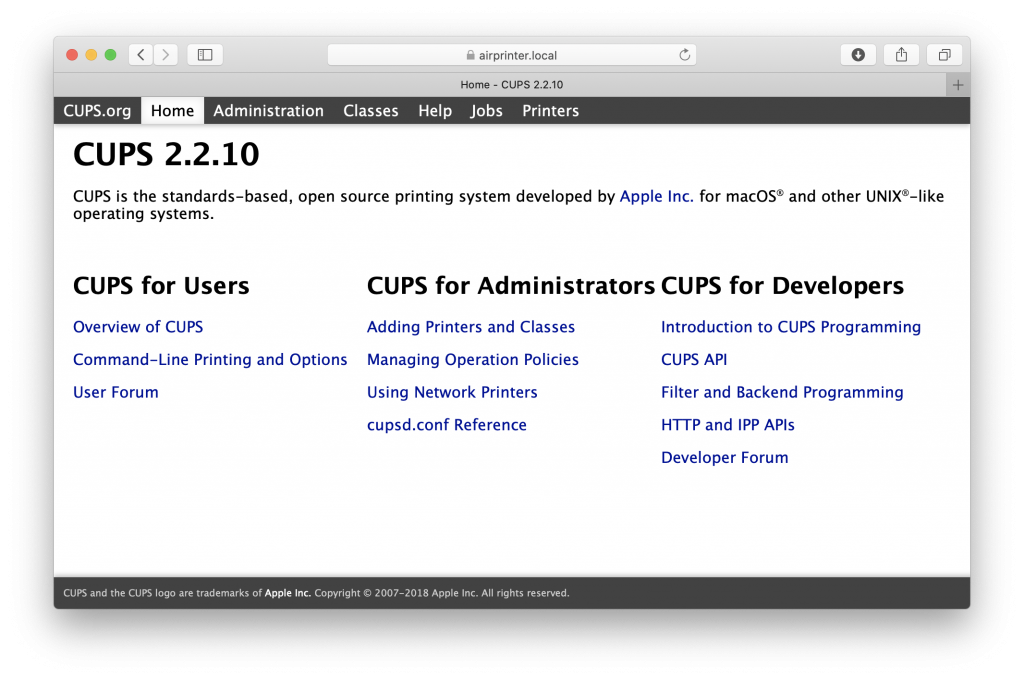Click the CUPS for Administrators heading
1024x680 pixels.
[x=511, y=285]
